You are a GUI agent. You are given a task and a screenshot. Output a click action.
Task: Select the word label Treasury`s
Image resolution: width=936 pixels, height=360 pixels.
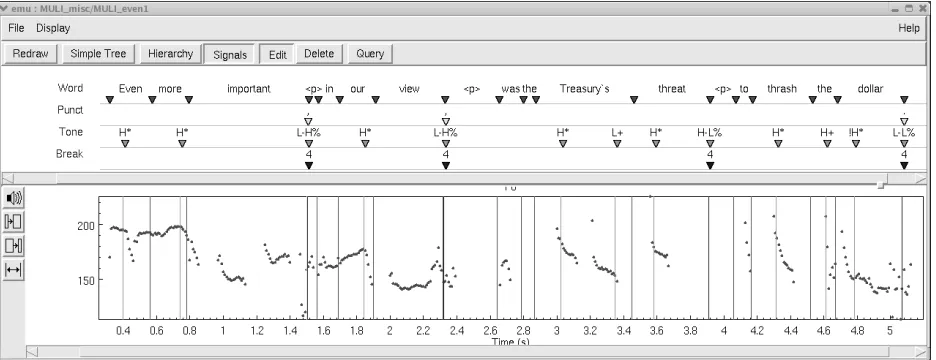[x=584, y=89]
